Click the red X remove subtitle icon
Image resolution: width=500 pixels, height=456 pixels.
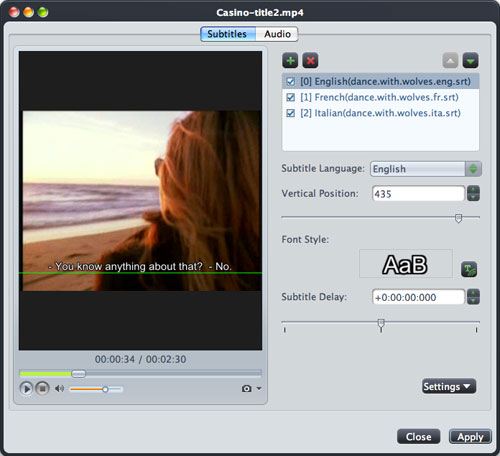click(x=310, y=61)
